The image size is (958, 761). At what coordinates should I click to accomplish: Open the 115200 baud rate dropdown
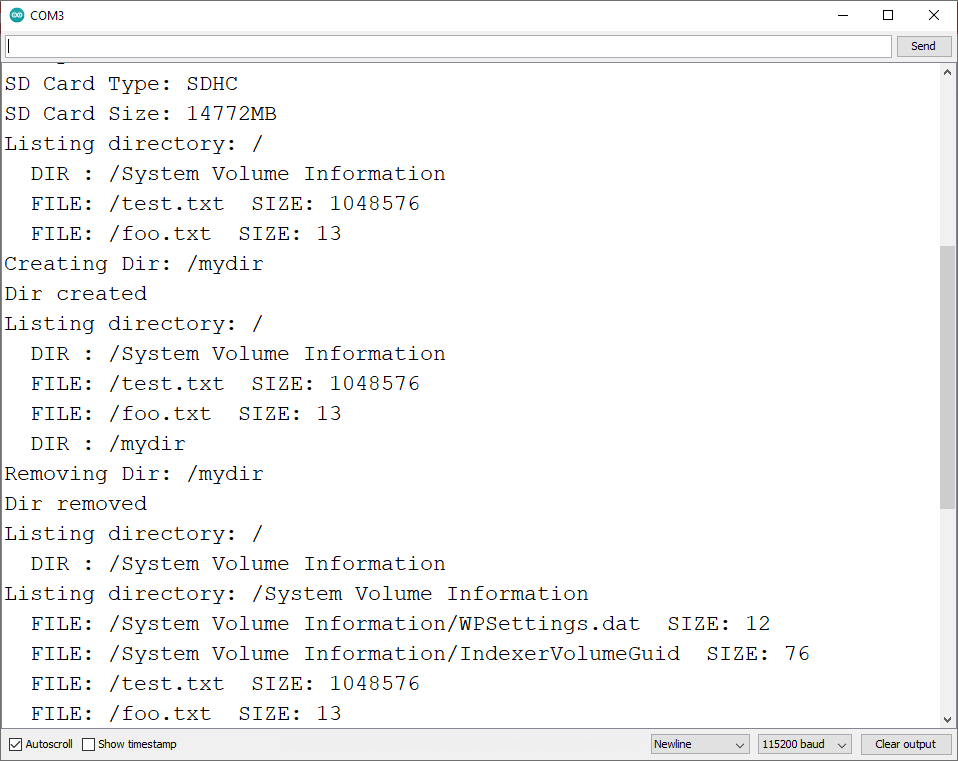(x=805, y=744)
